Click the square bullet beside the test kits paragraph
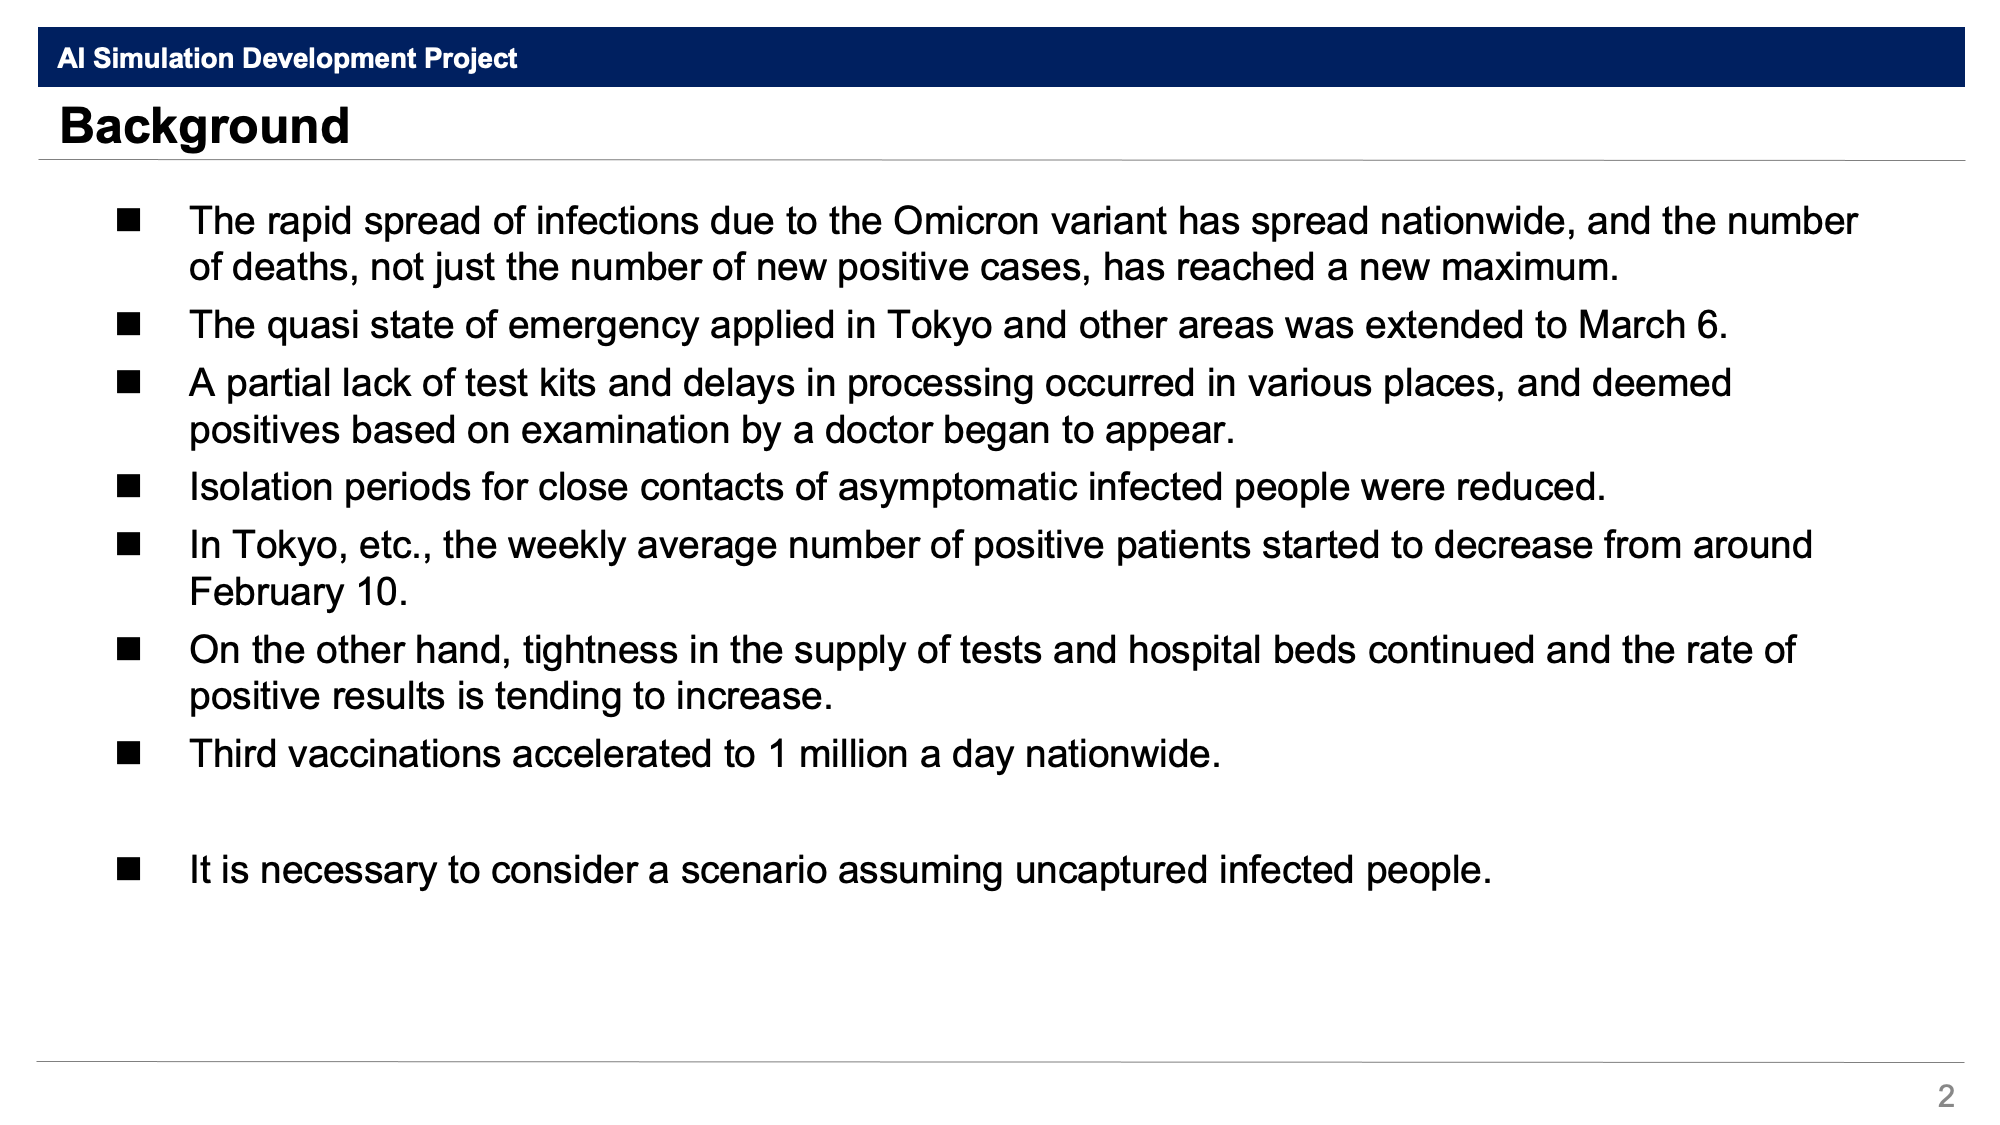 pos(128,382)
